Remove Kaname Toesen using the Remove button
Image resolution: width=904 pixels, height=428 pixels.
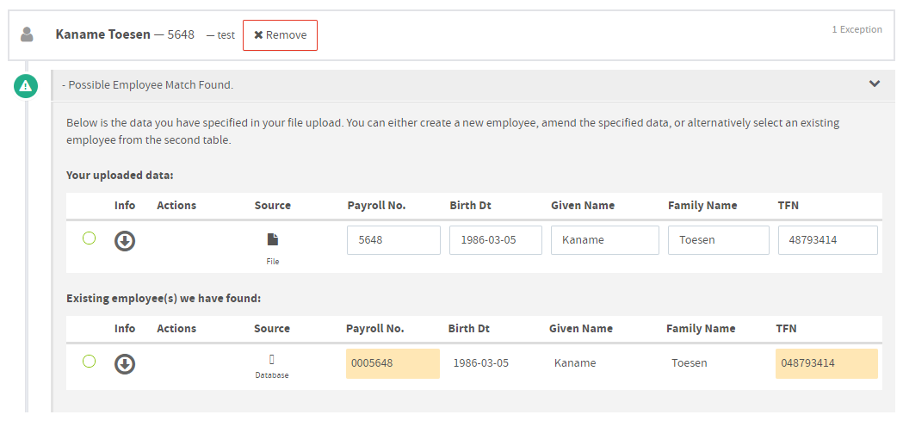(x=280, y=35)
